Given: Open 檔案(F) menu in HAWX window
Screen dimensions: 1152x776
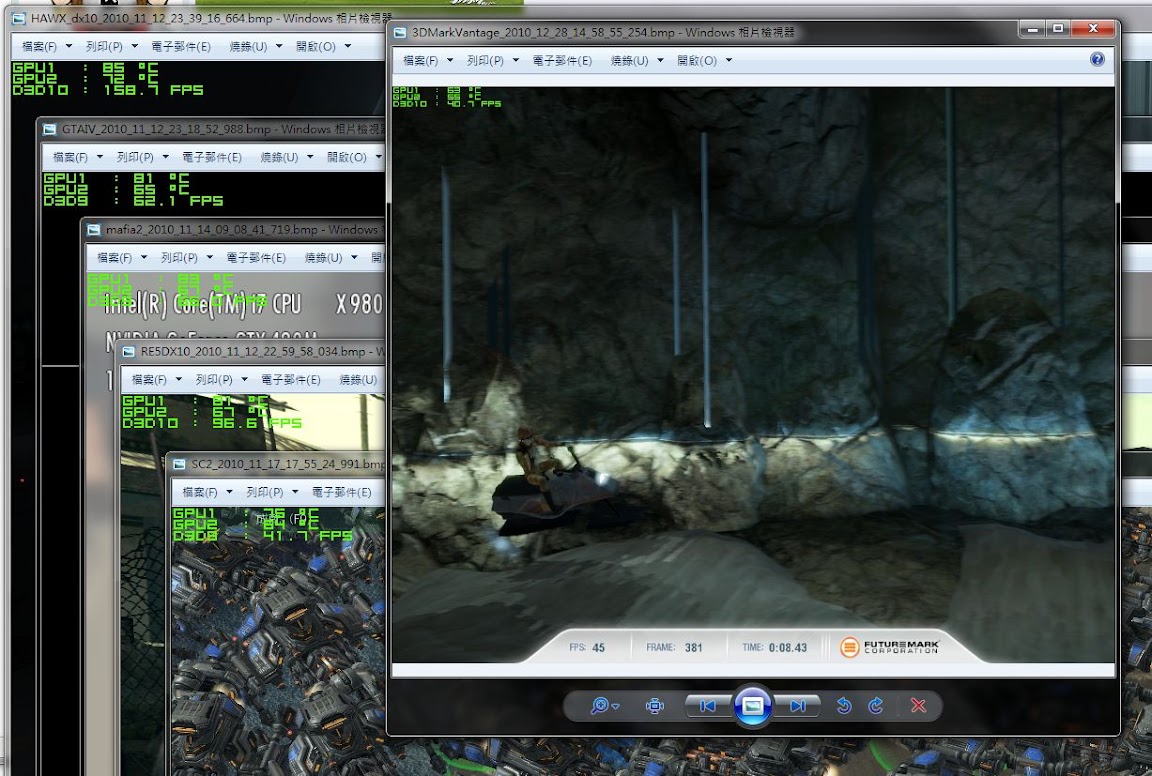Looking at the screenshot, I should [x=39, y=46].
